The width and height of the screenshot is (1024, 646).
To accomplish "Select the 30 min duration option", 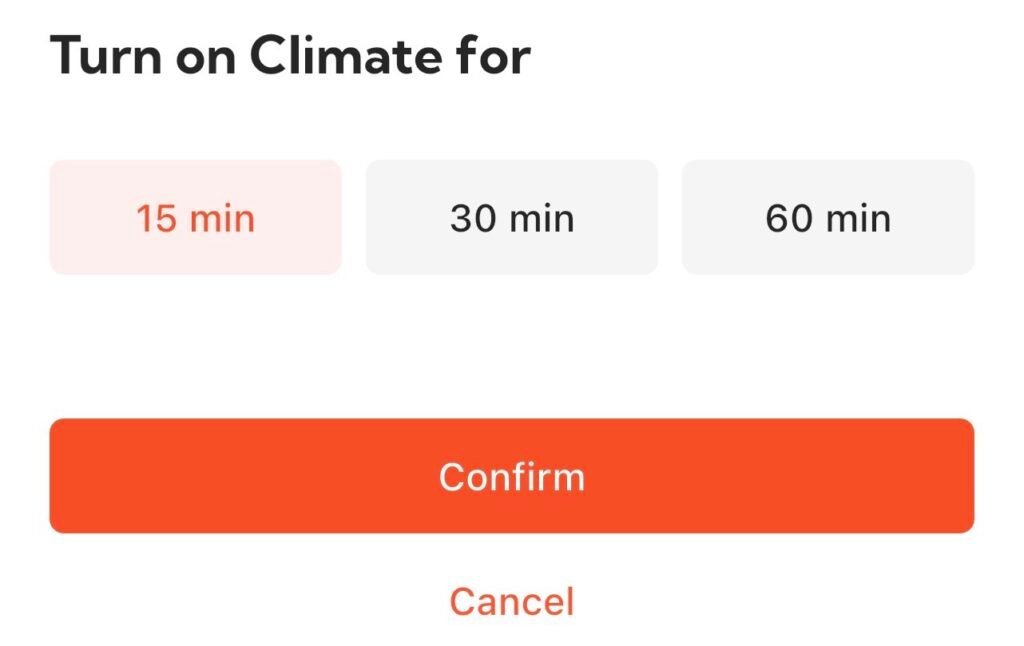I will pyautogui.click(x=511, y=217).
